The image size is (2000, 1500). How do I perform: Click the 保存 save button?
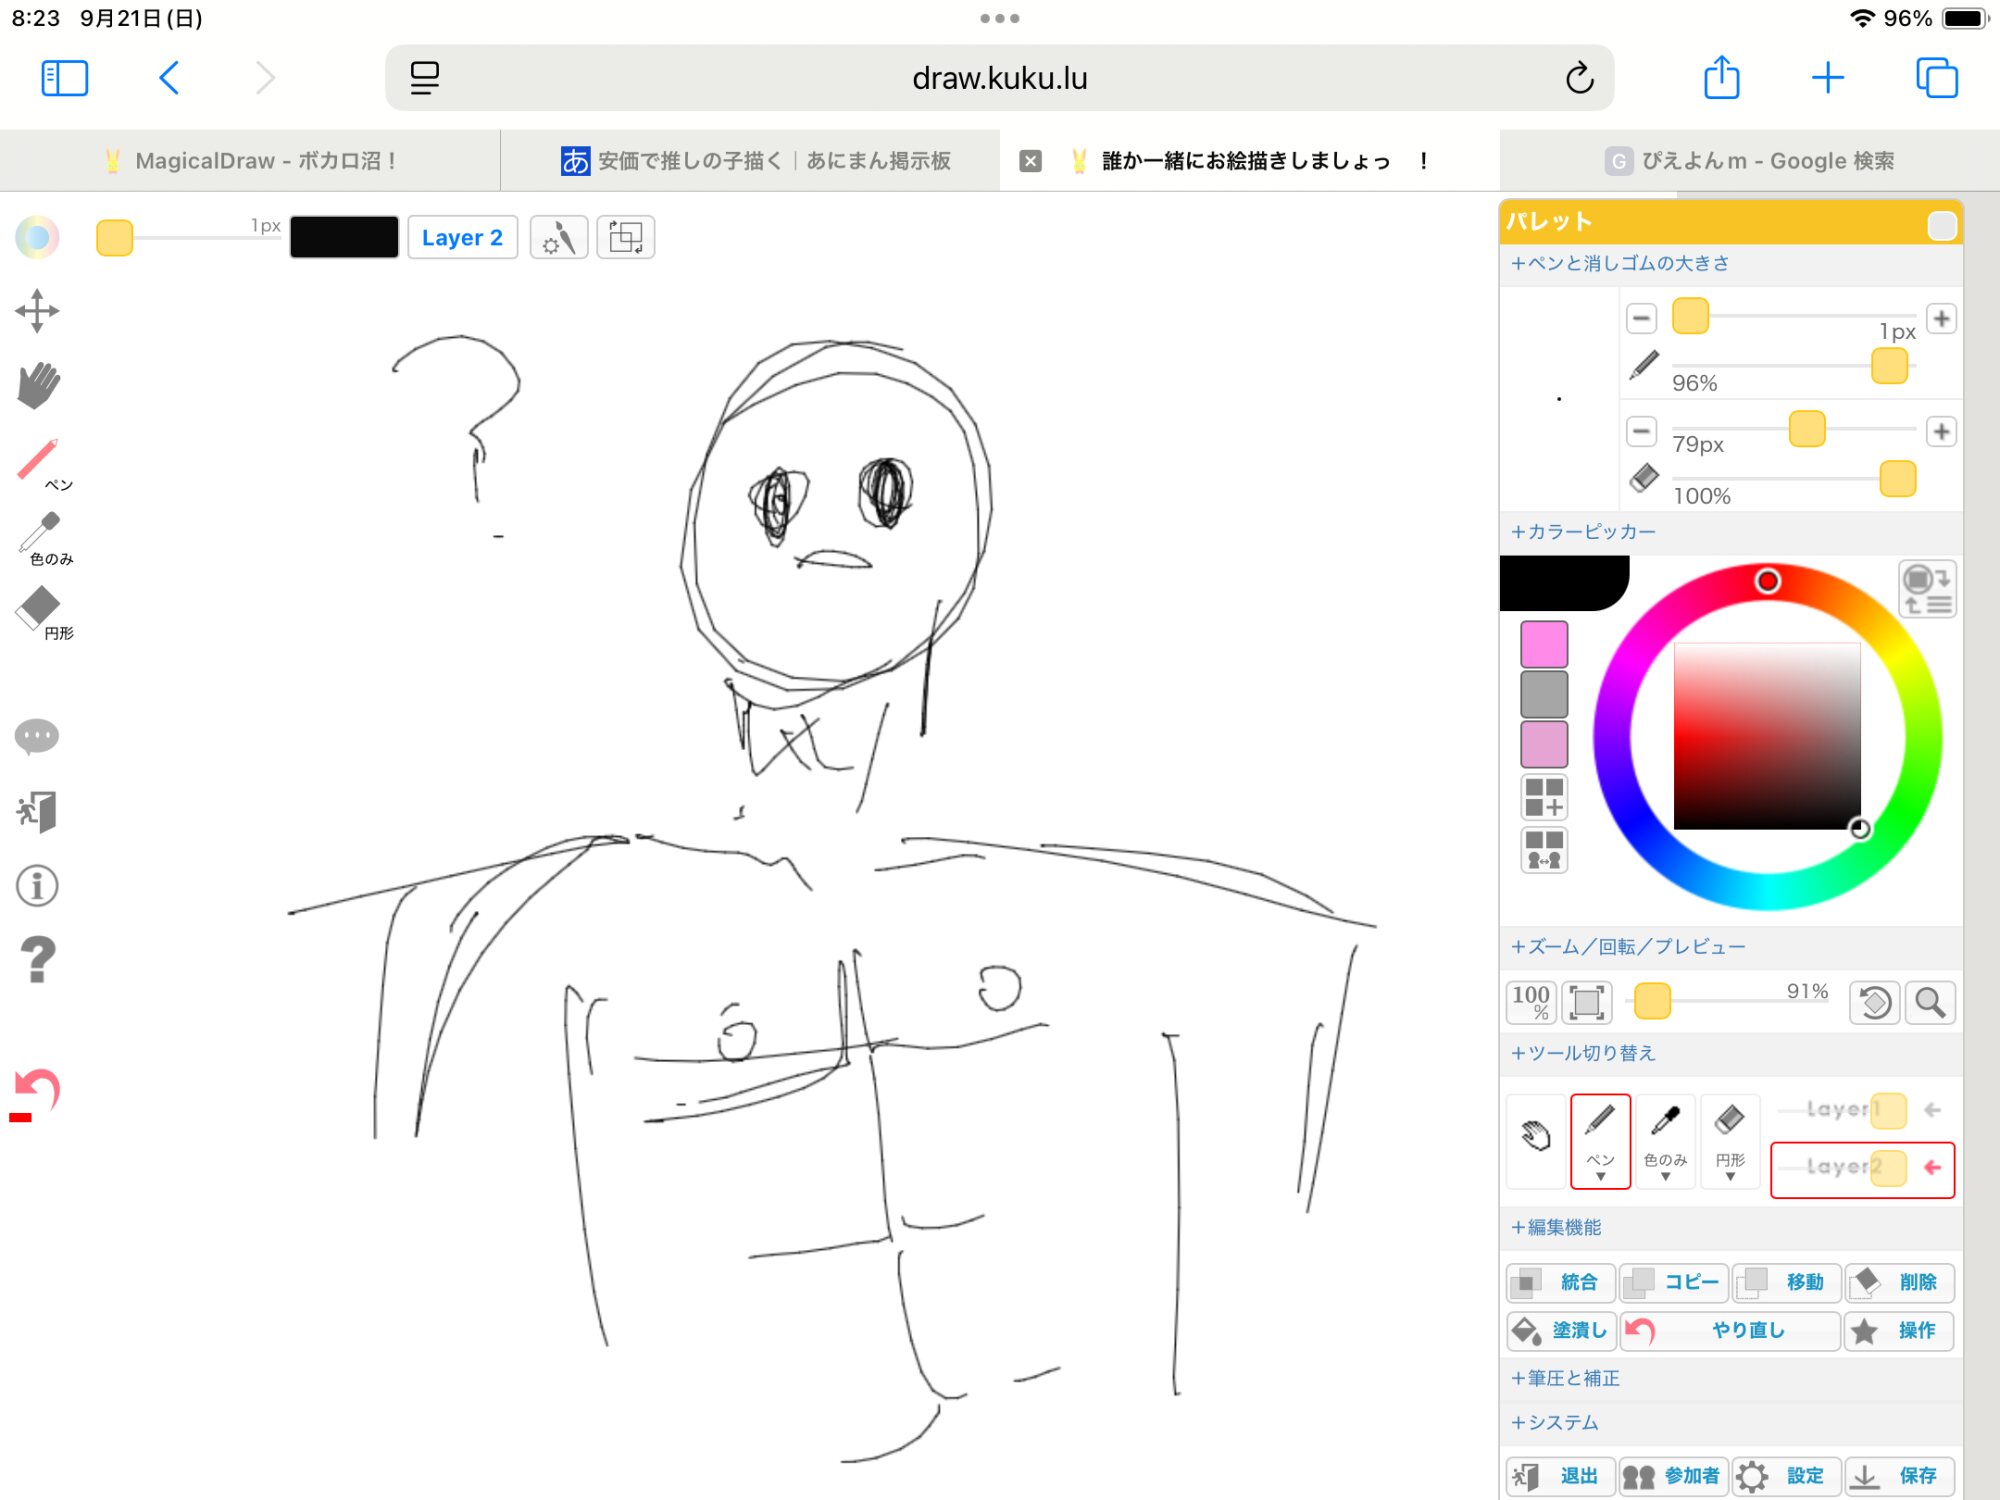1899,1476
